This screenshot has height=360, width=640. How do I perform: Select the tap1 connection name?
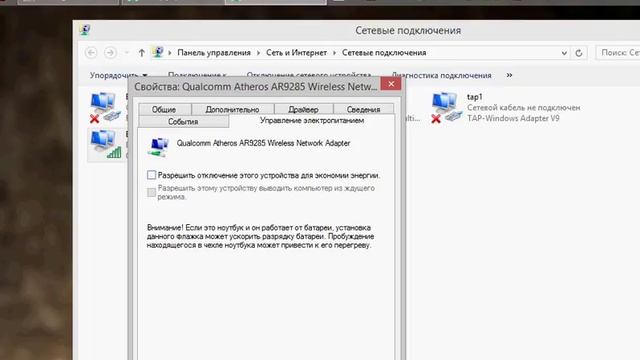[x=475, y=97]
